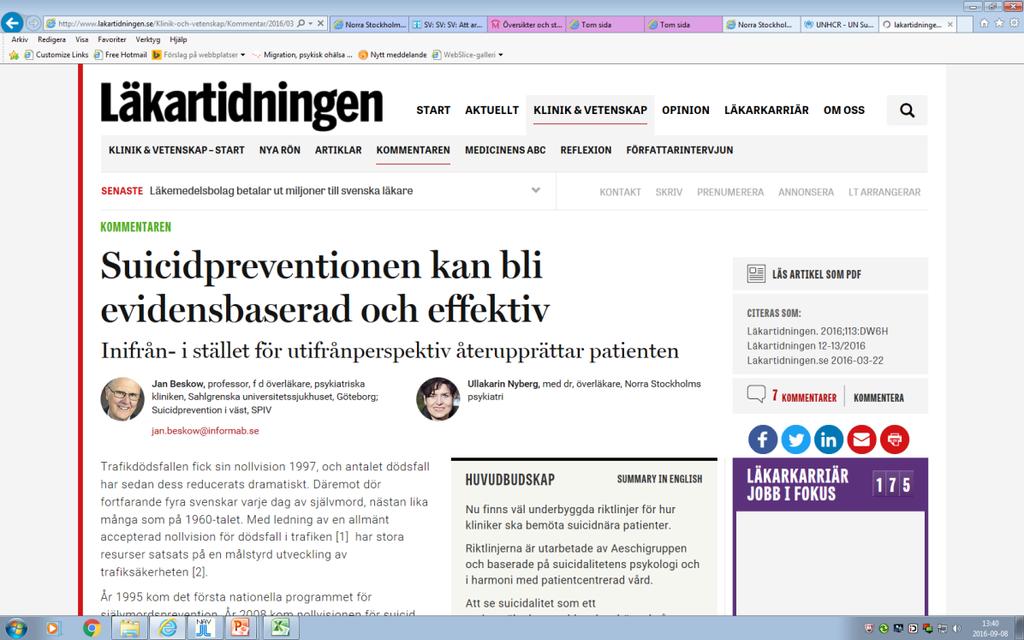Expand the Senaste news ticker chevron
The width and height of the screenshot is (1024, 640).
click(x=536, y=191)
